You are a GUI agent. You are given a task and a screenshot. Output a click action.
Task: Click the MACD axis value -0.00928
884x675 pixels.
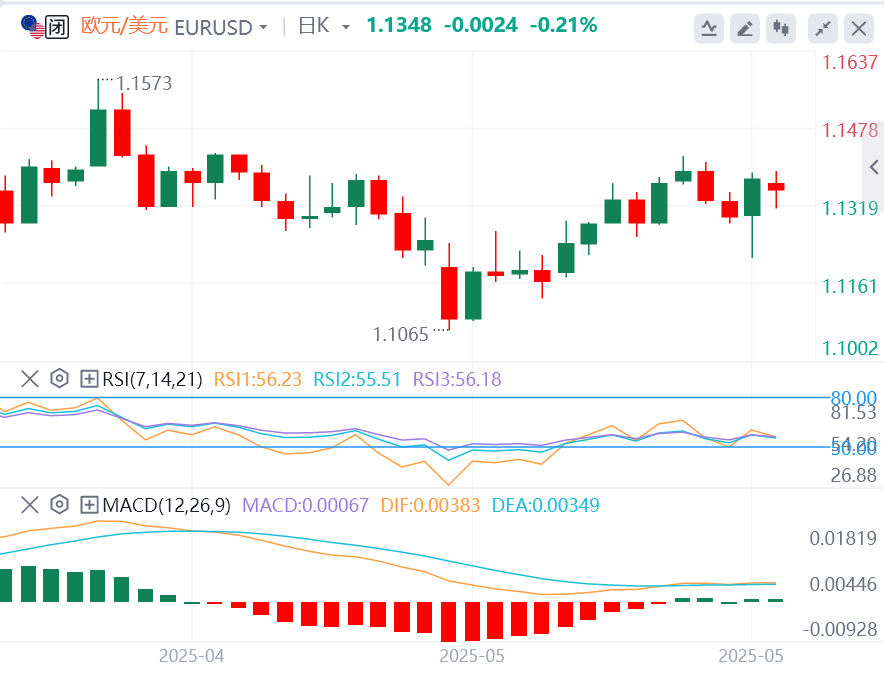(x=839, y=629)
